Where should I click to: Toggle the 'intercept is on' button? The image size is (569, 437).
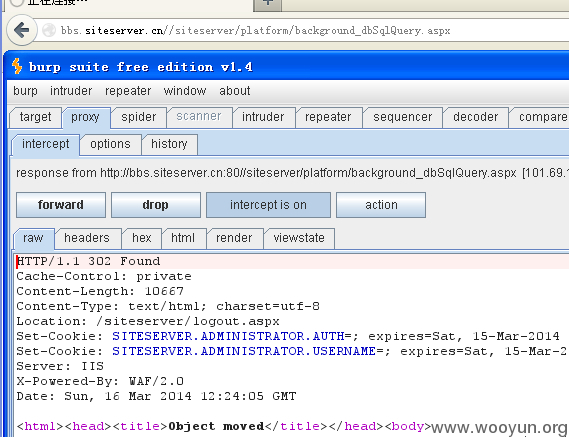point(268,205)
